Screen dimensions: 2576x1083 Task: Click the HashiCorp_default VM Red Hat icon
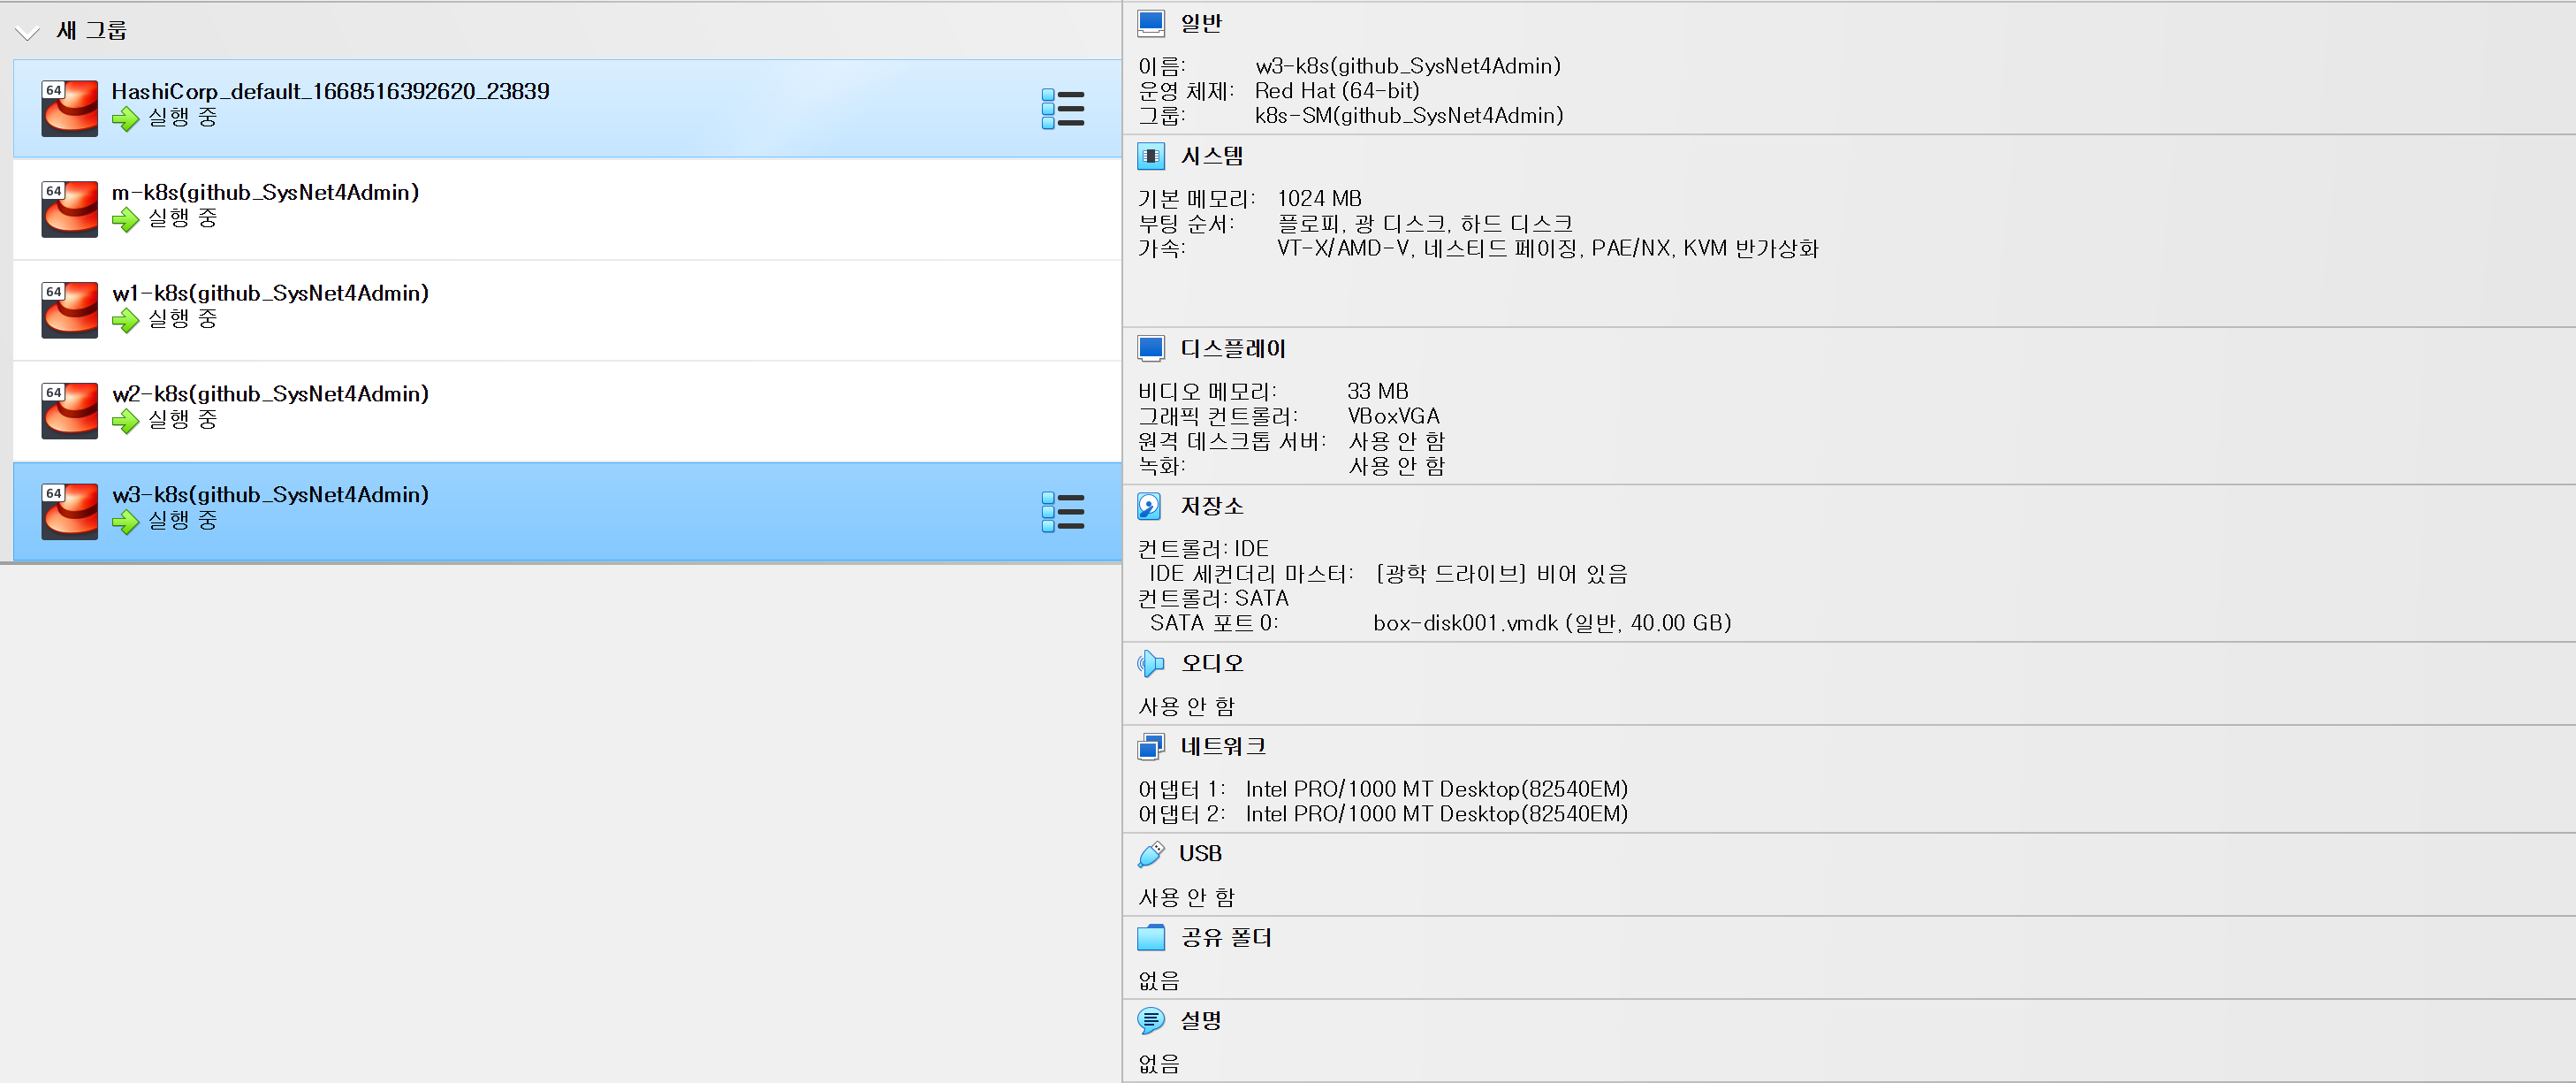(x=69, y=108)
